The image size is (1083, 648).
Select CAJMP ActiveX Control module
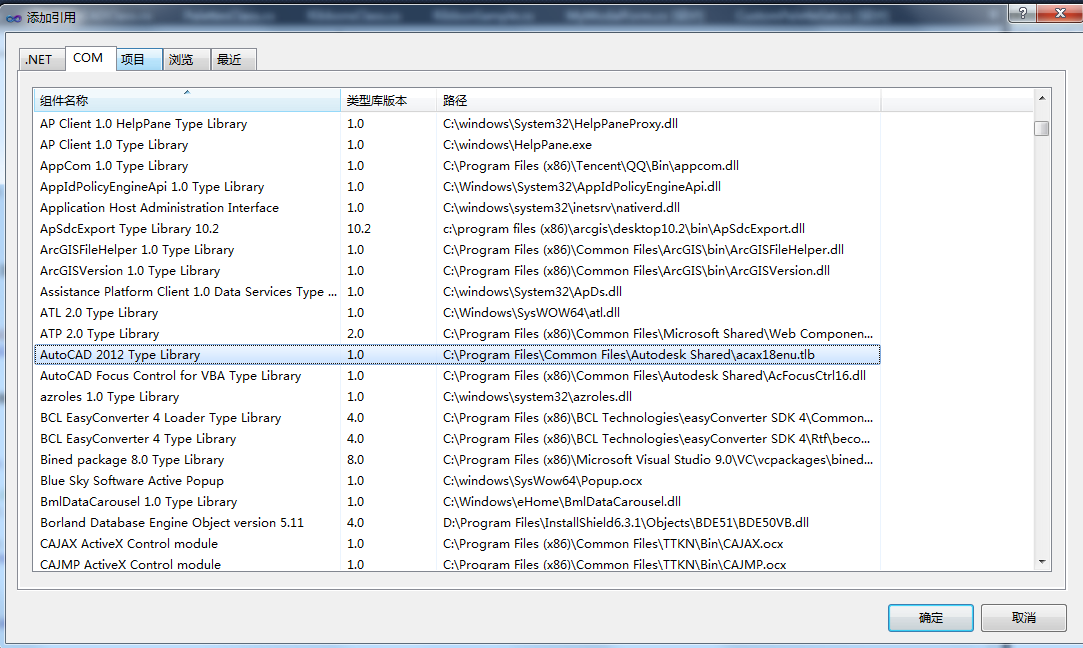coord(457,563)
